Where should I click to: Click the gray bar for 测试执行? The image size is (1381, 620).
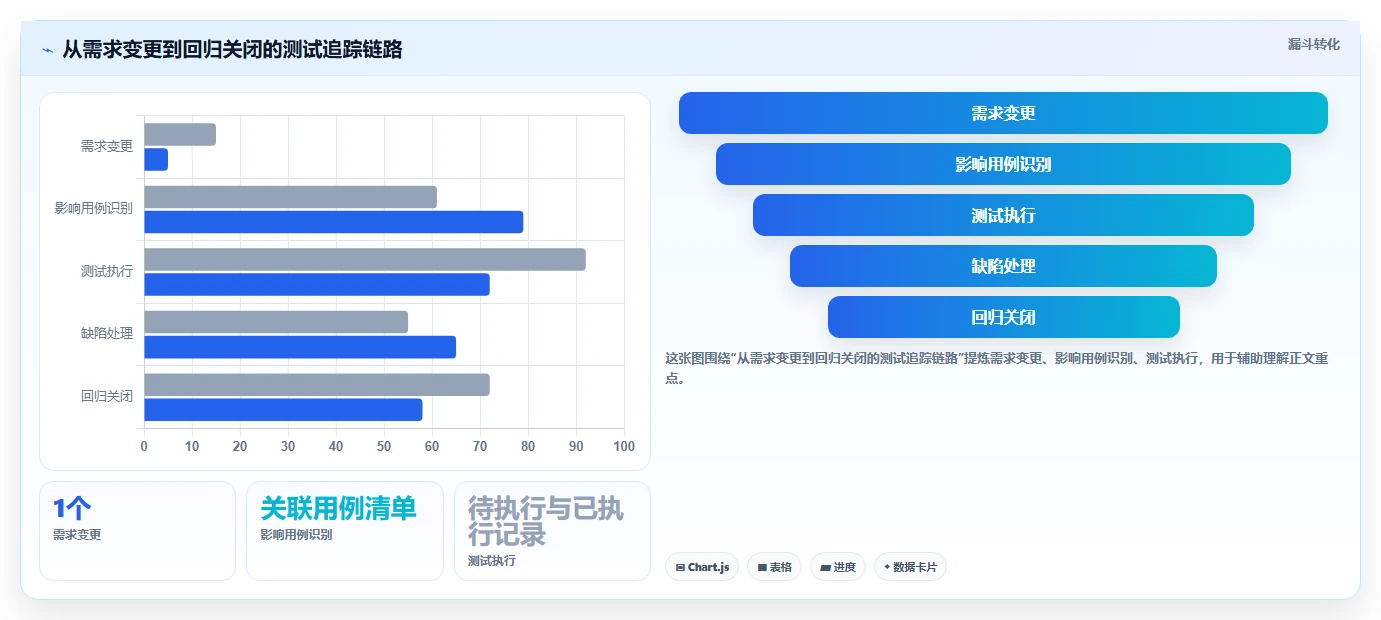tap(365, 259)
